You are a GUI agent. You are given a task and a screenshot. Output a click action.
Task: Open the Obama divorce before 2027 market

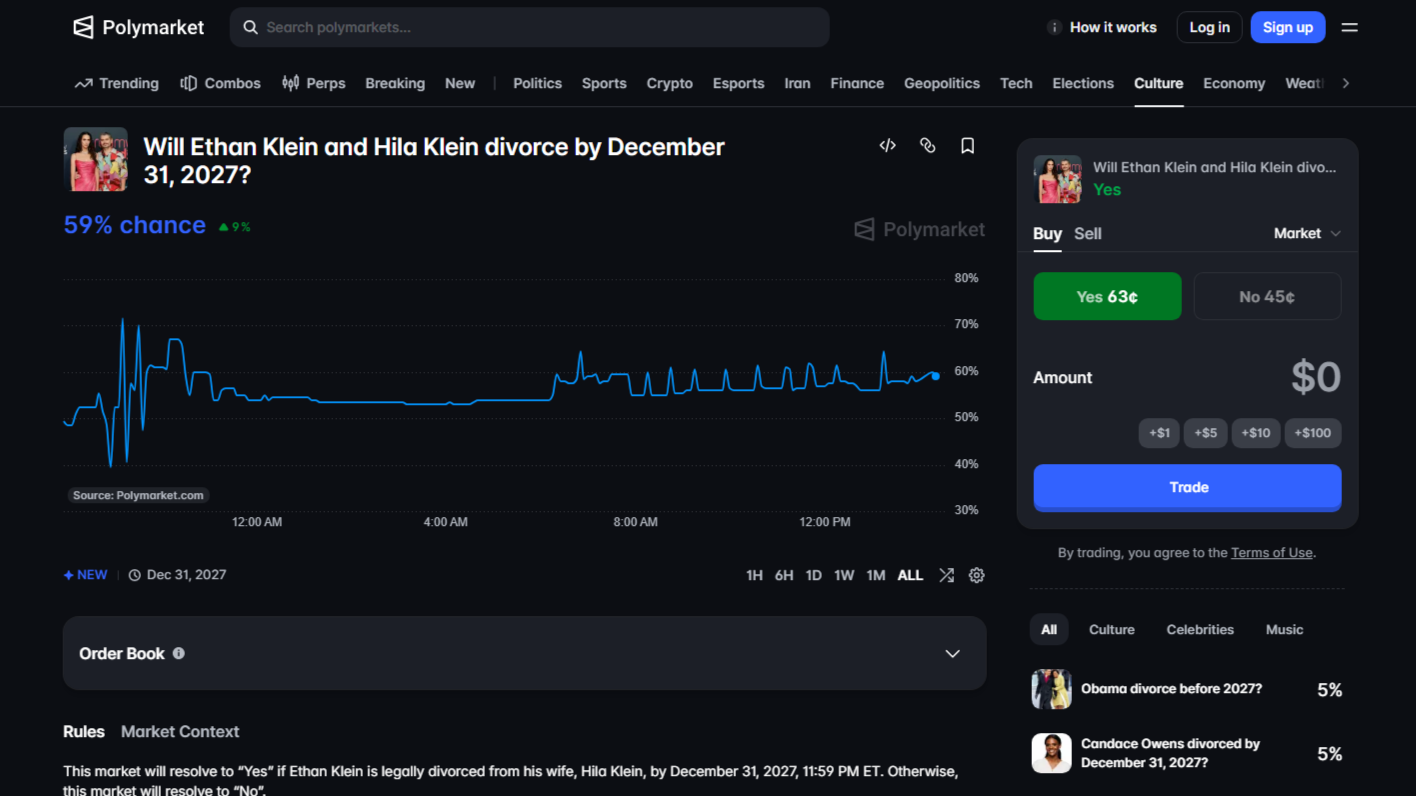1187,689
